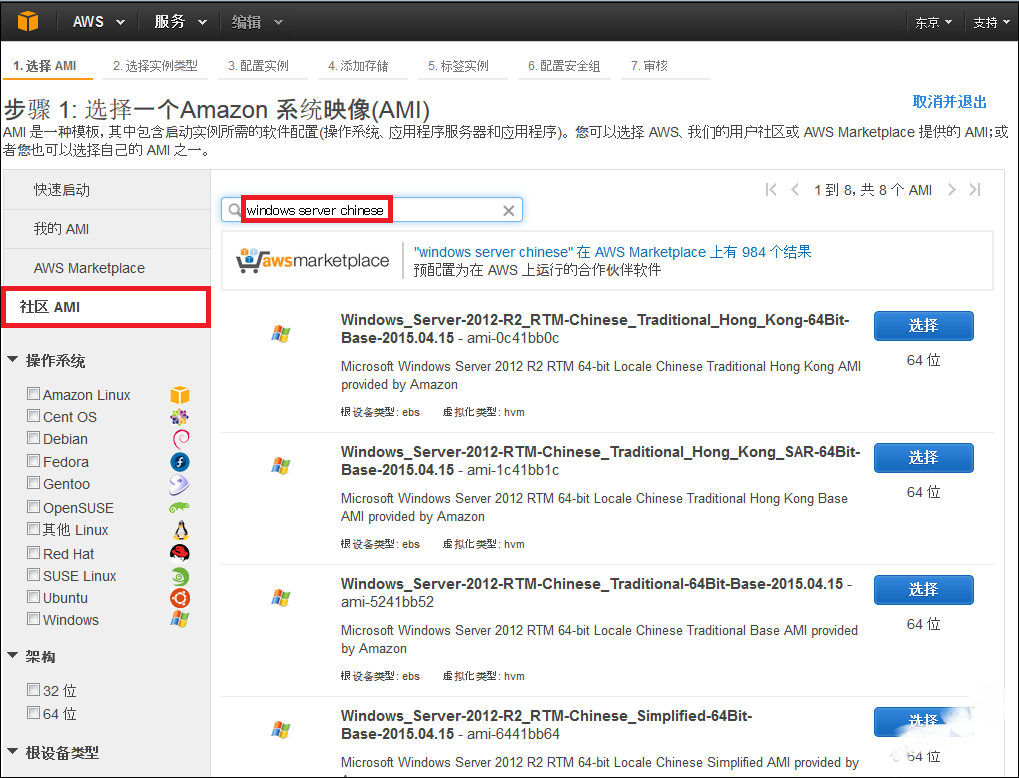Viewport: 1019px width, 778px height.
Task: Open the 支持 support dropdown
Action: click(x=991, y=22)
